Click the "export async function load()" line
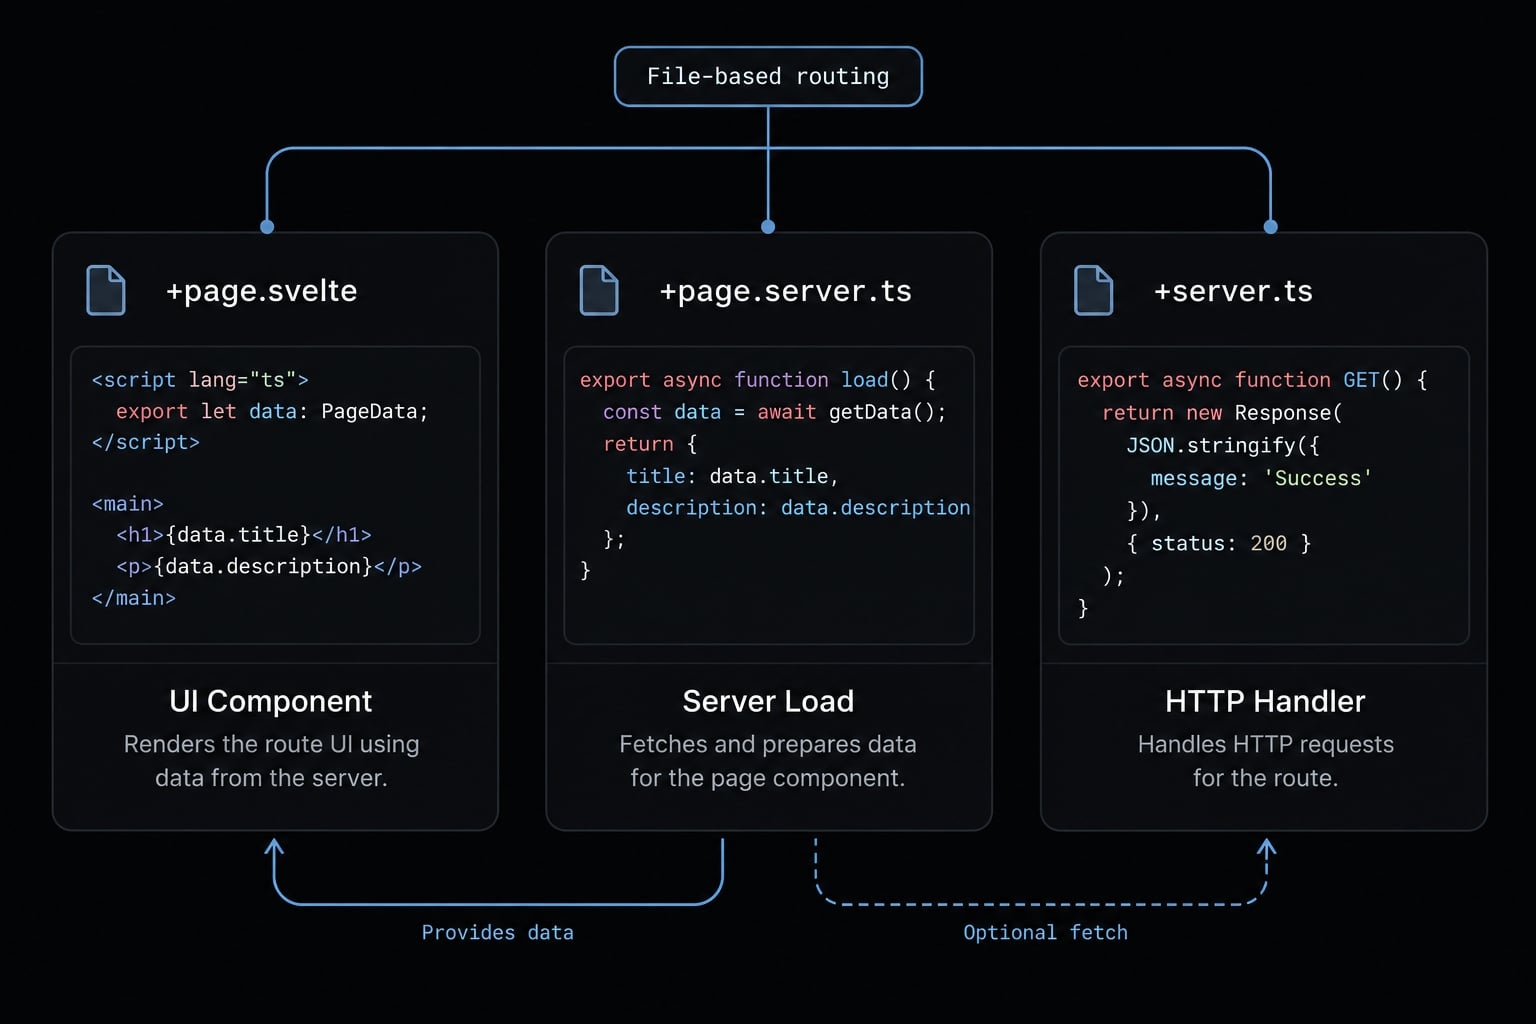Viewport: 1536px width, 1024px height. point(757,380)
